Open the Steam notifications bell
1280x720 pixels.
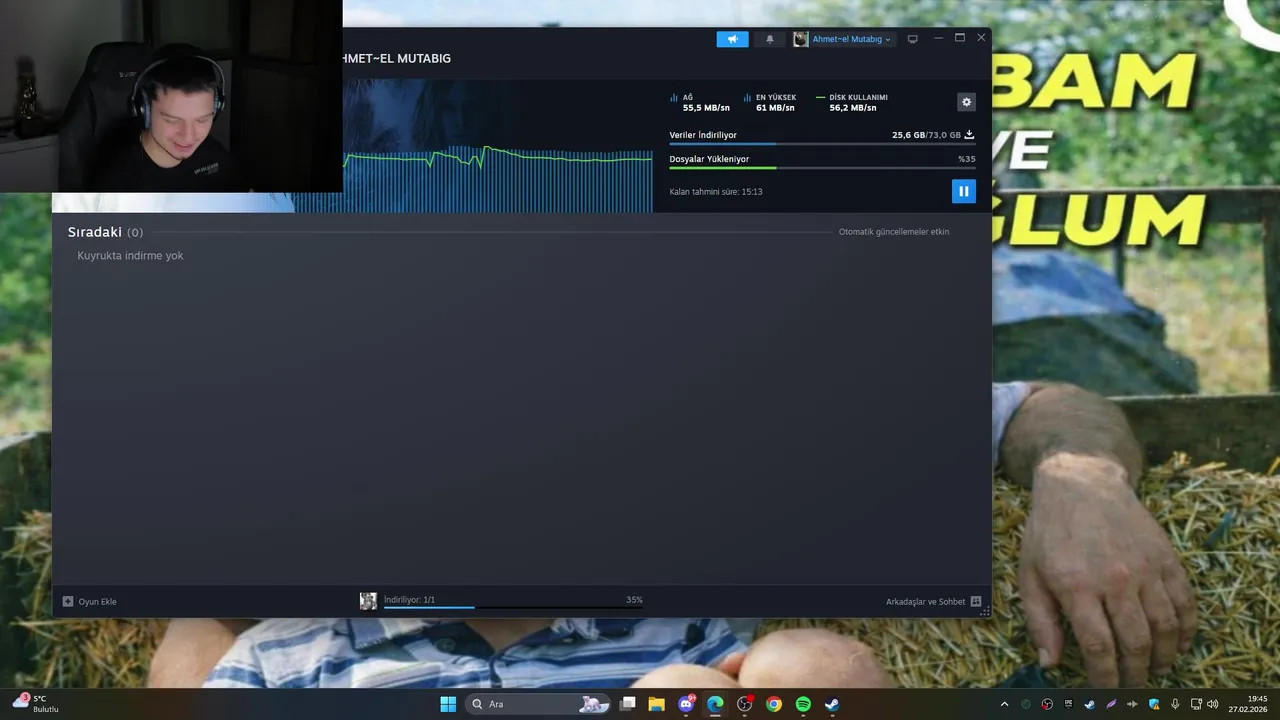tap(769, 39)
